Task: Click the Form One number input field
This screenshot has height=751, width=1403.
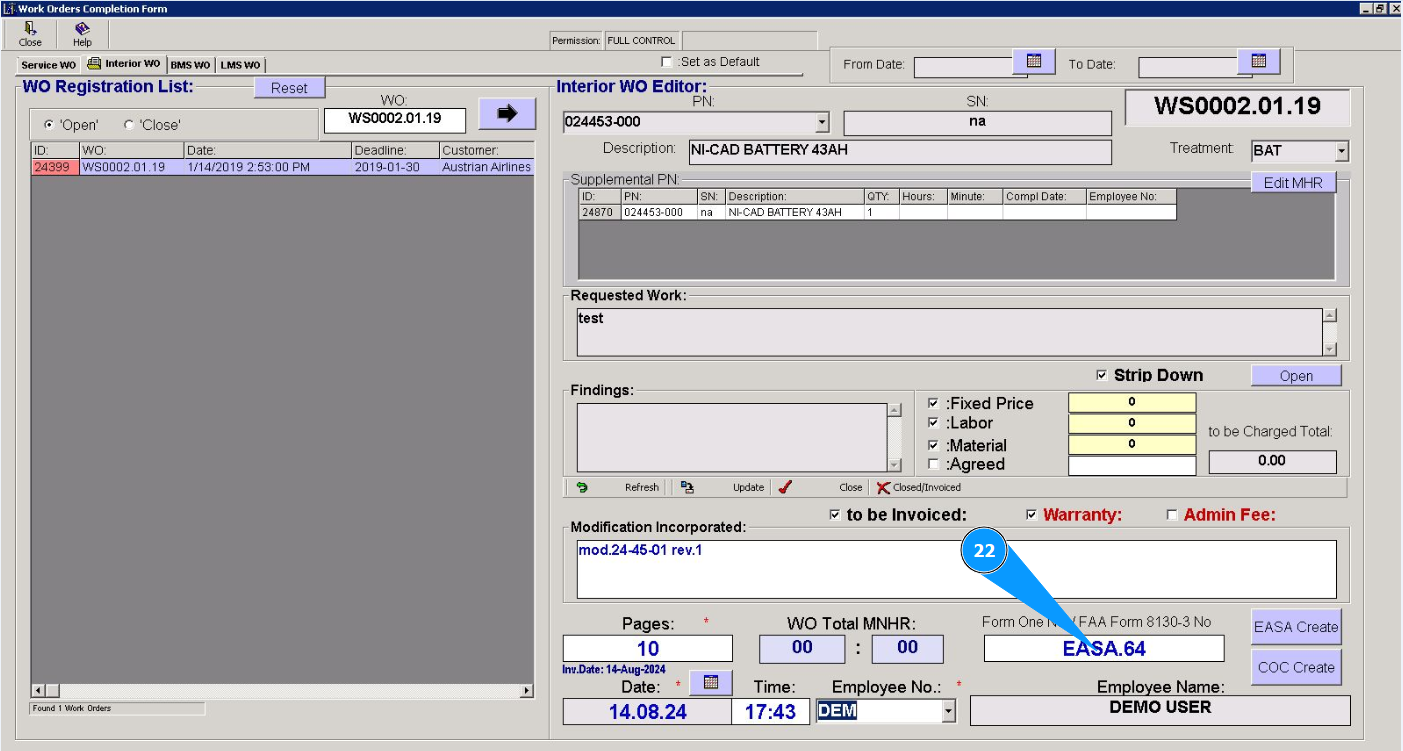Action: (1103, 649)
